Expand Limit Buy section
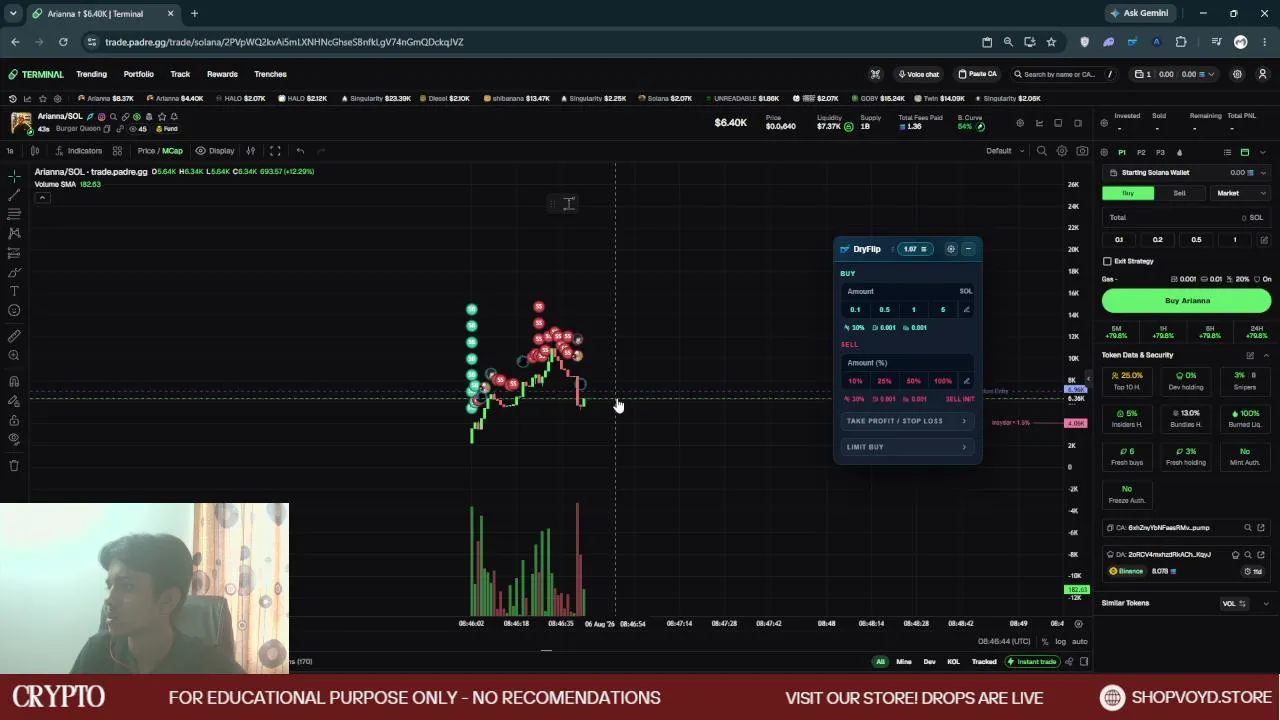This screenshot has width=1280, height=720. point(907,447)
